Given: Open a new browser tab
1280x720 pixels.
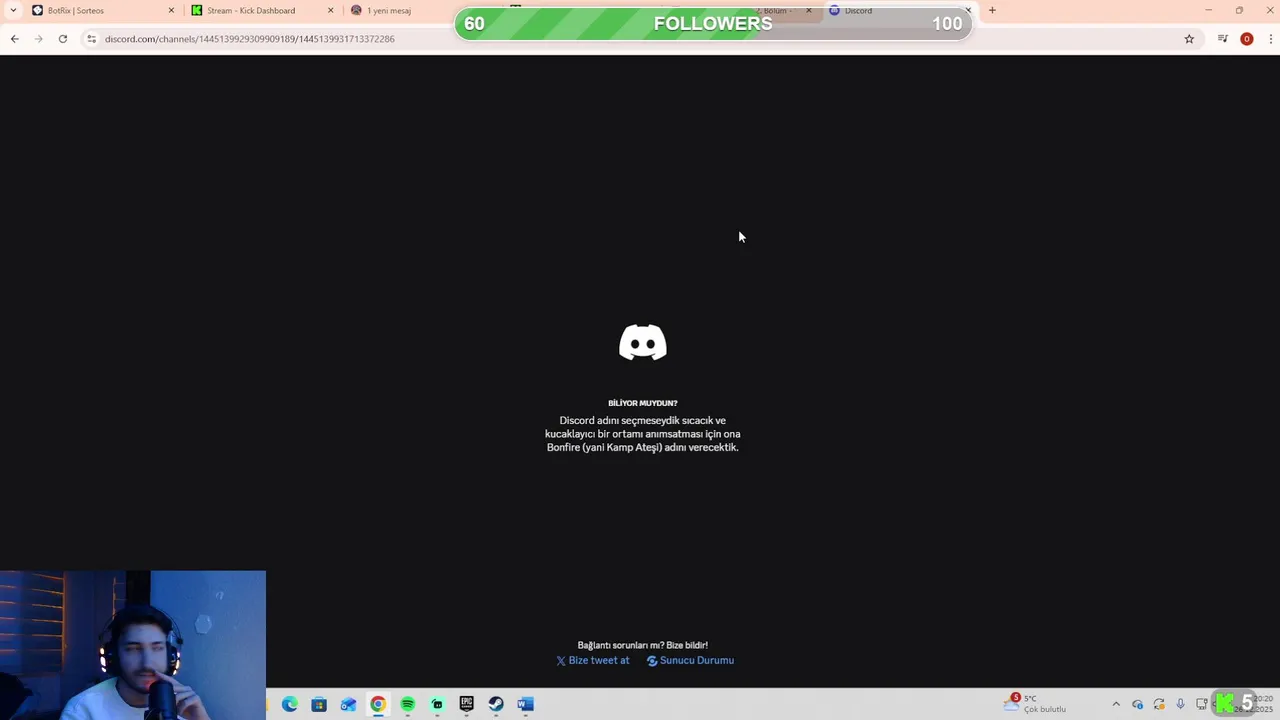Looking at the screenshot, I should tap(992, 10).
